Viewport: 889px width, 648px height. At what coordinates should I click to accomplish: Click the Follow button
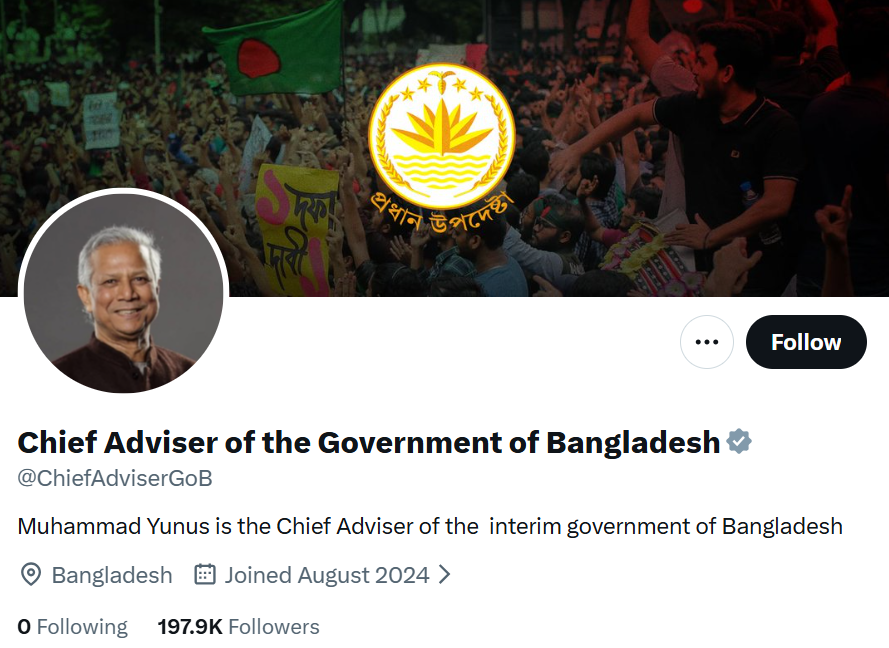pos(806,342)
